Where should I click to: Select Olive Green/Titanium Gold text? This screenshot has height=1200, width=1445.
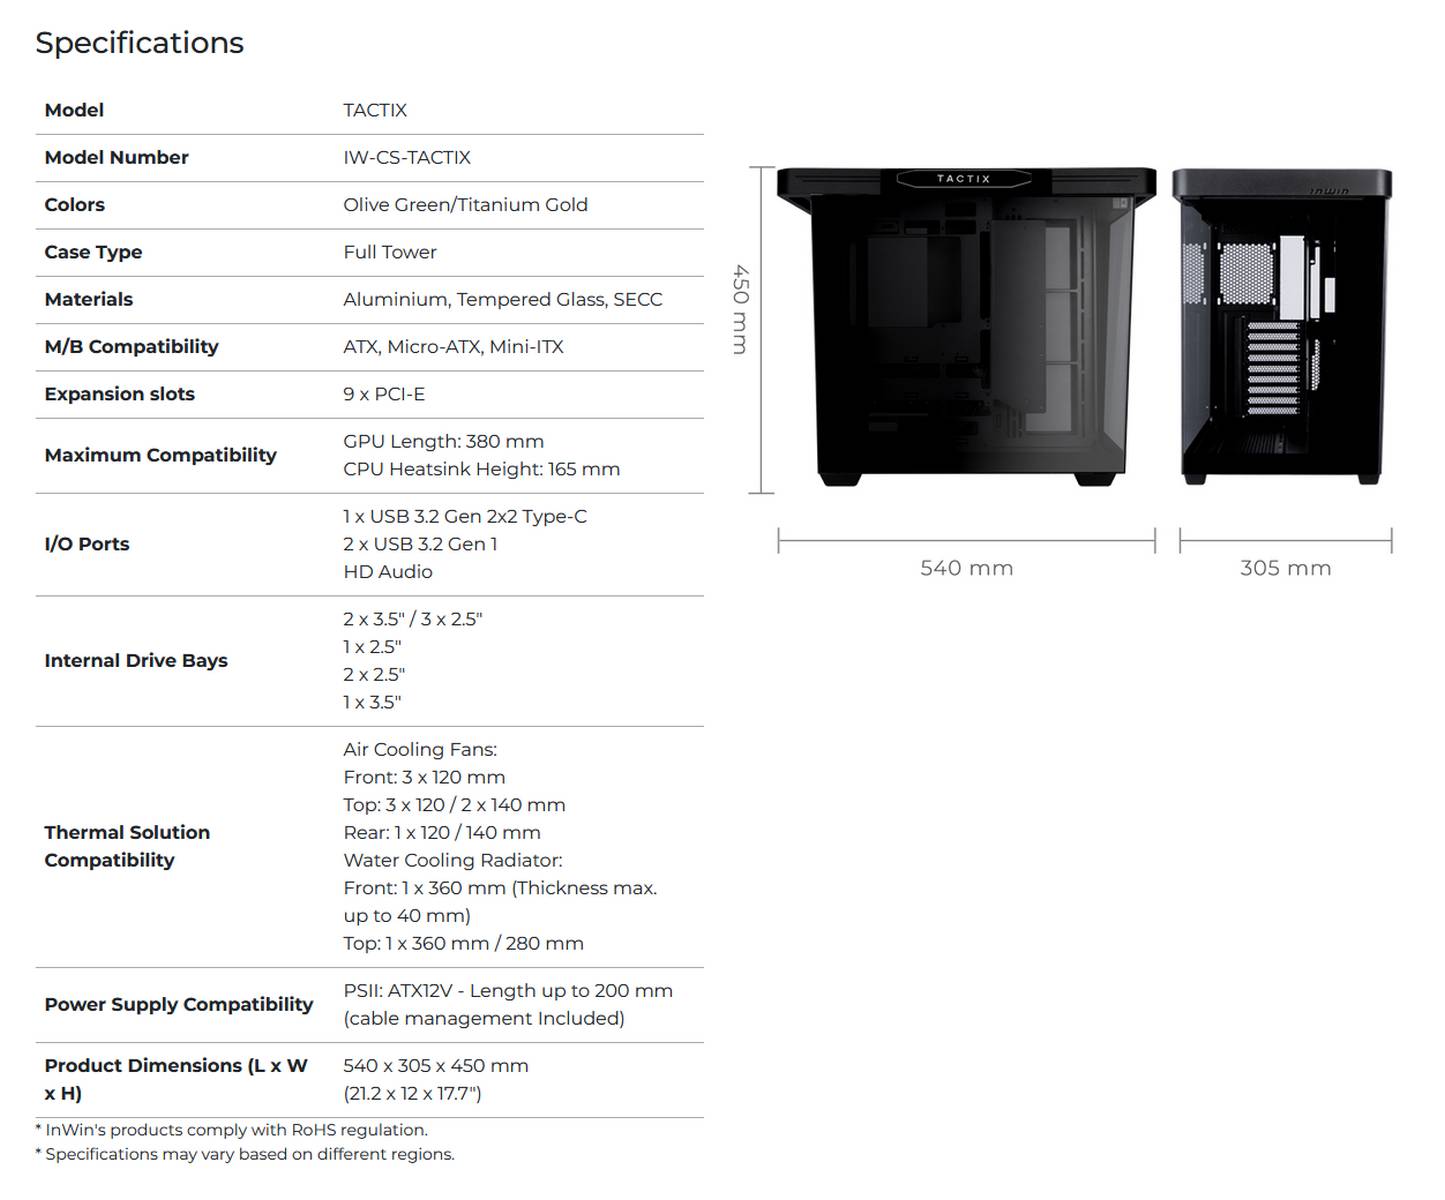pyautogui.click(x=465, y=204)
